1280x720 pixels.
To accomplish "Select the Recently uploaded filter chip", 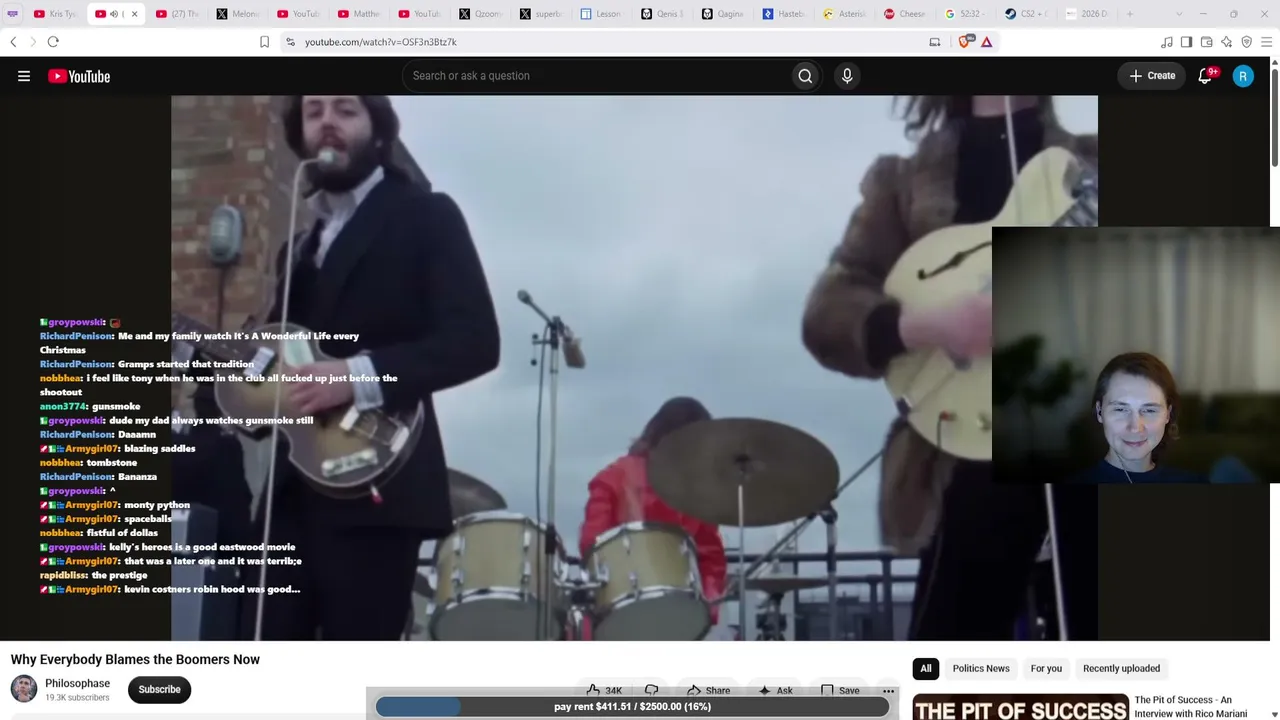I will [1121, 668].
